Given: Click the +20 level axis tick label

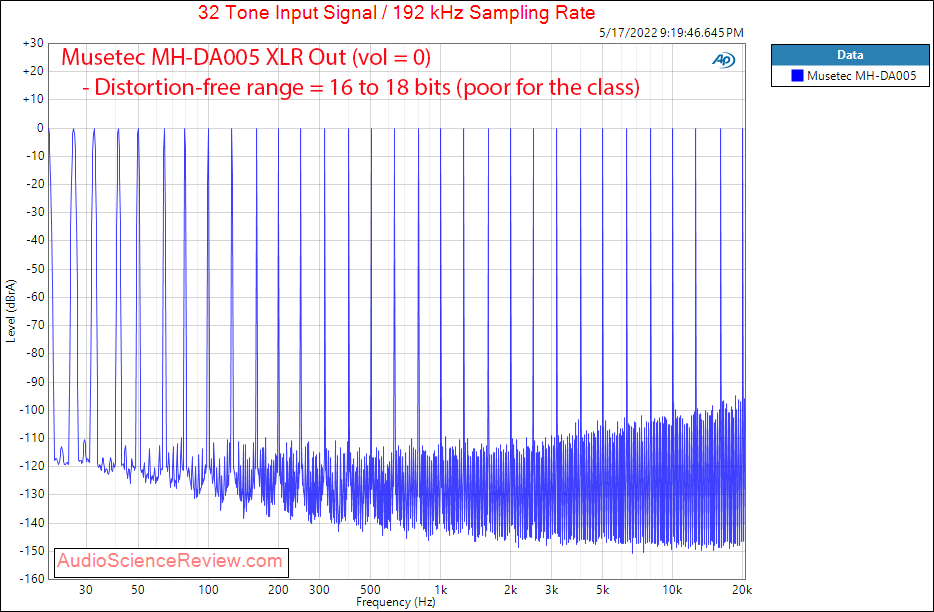Looking at the screenshot, I should (33, 72).
